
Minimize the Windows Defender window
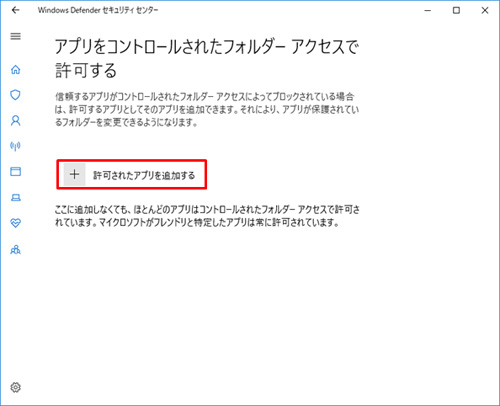428,10
